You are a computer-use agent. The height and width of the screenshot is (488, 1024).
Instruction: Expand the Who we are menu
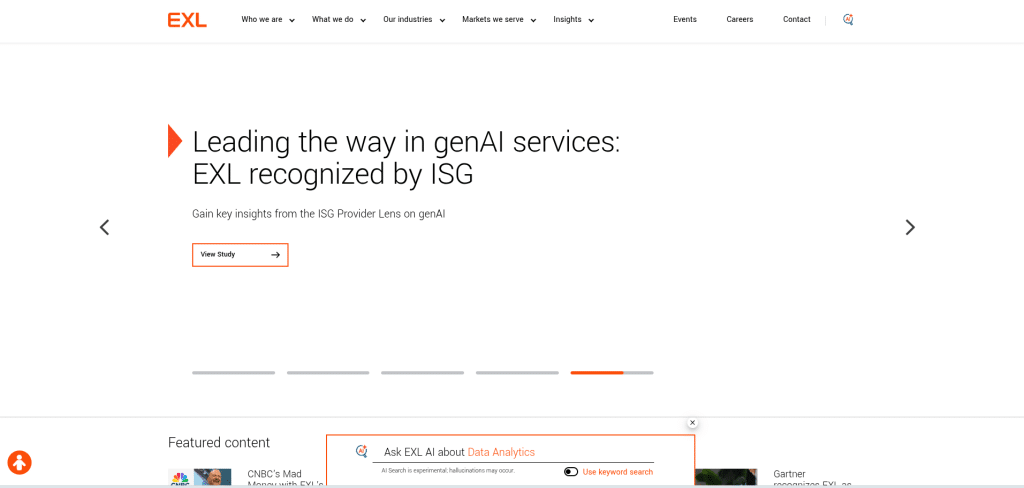pos(268,20)
